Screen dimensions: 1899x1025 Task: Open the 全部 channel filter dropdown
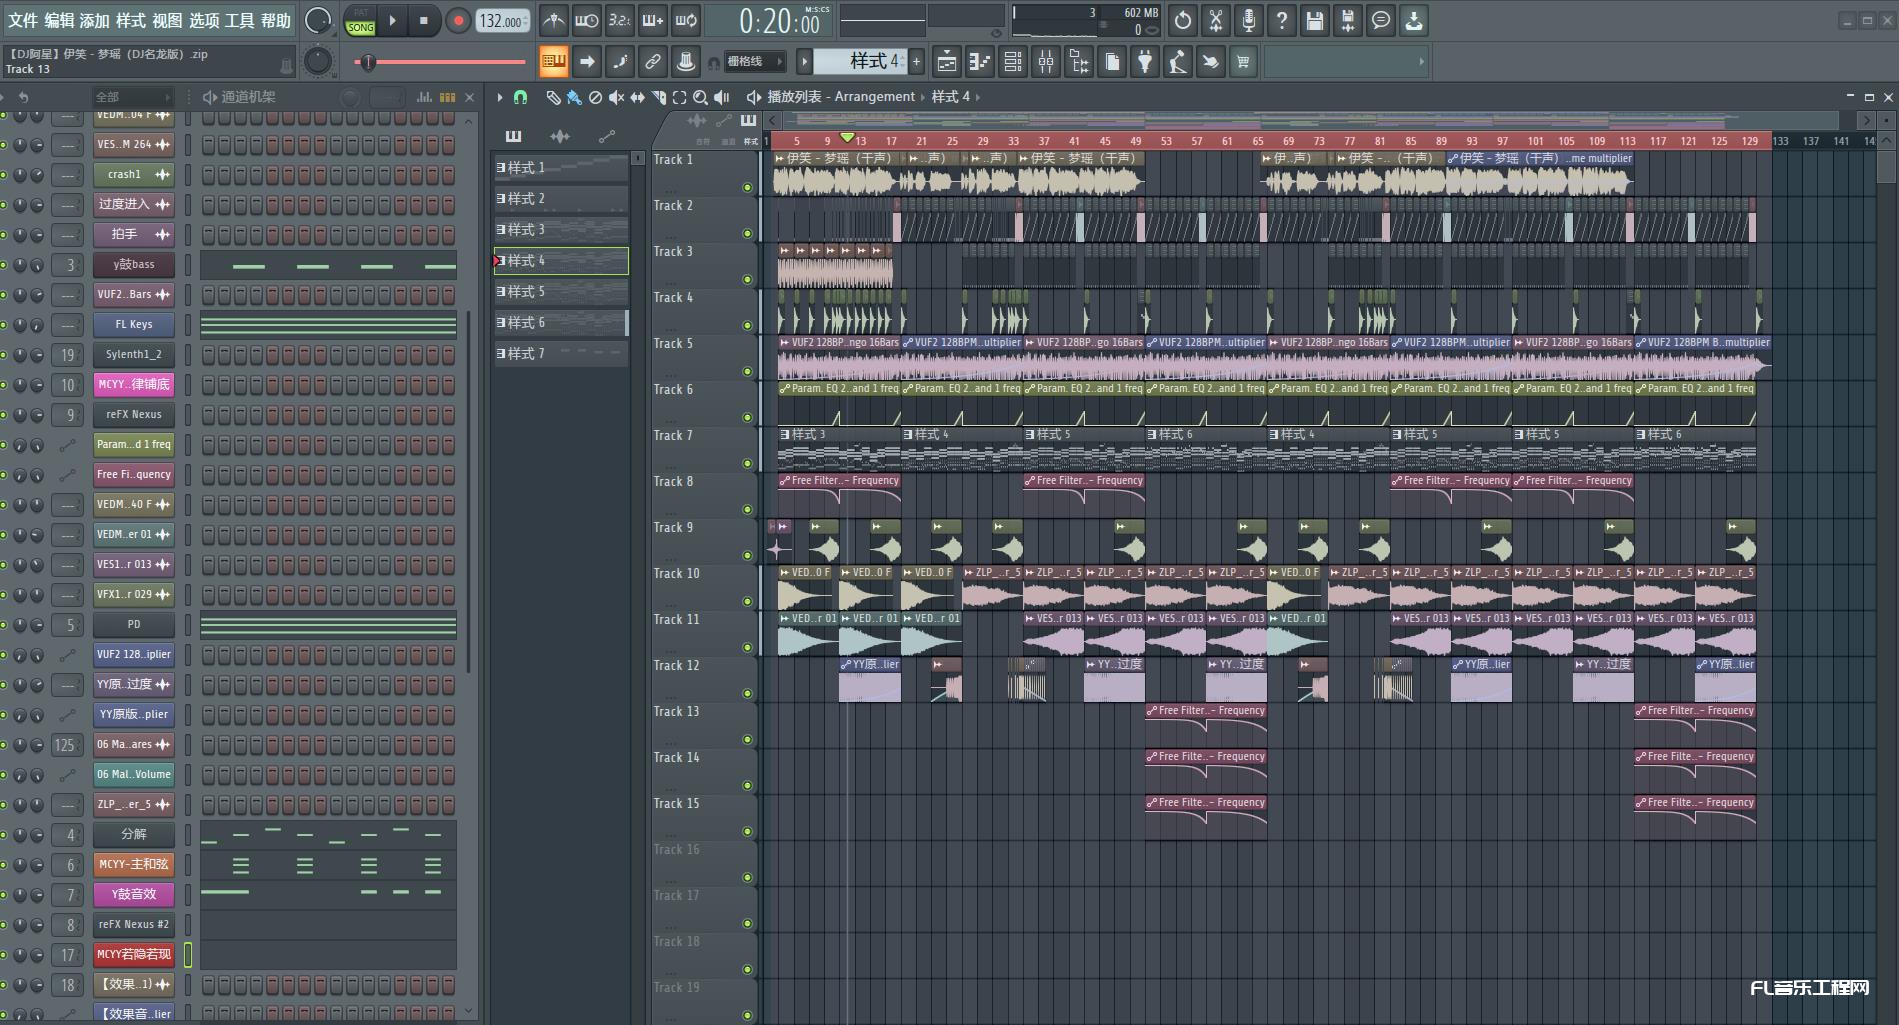[132, 97]
